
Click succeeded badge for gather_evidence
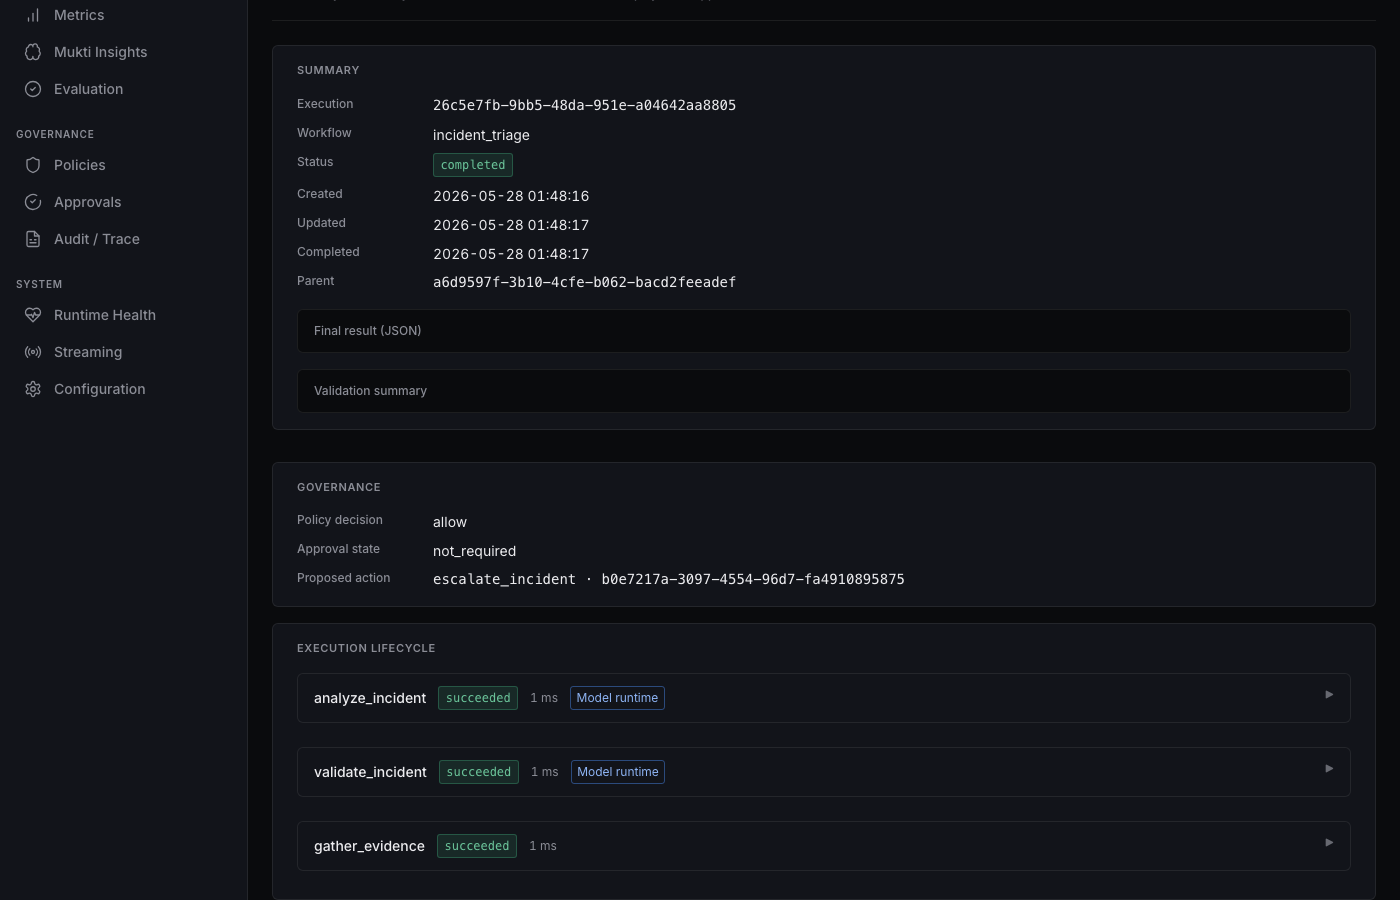click(x=477, y=846)
